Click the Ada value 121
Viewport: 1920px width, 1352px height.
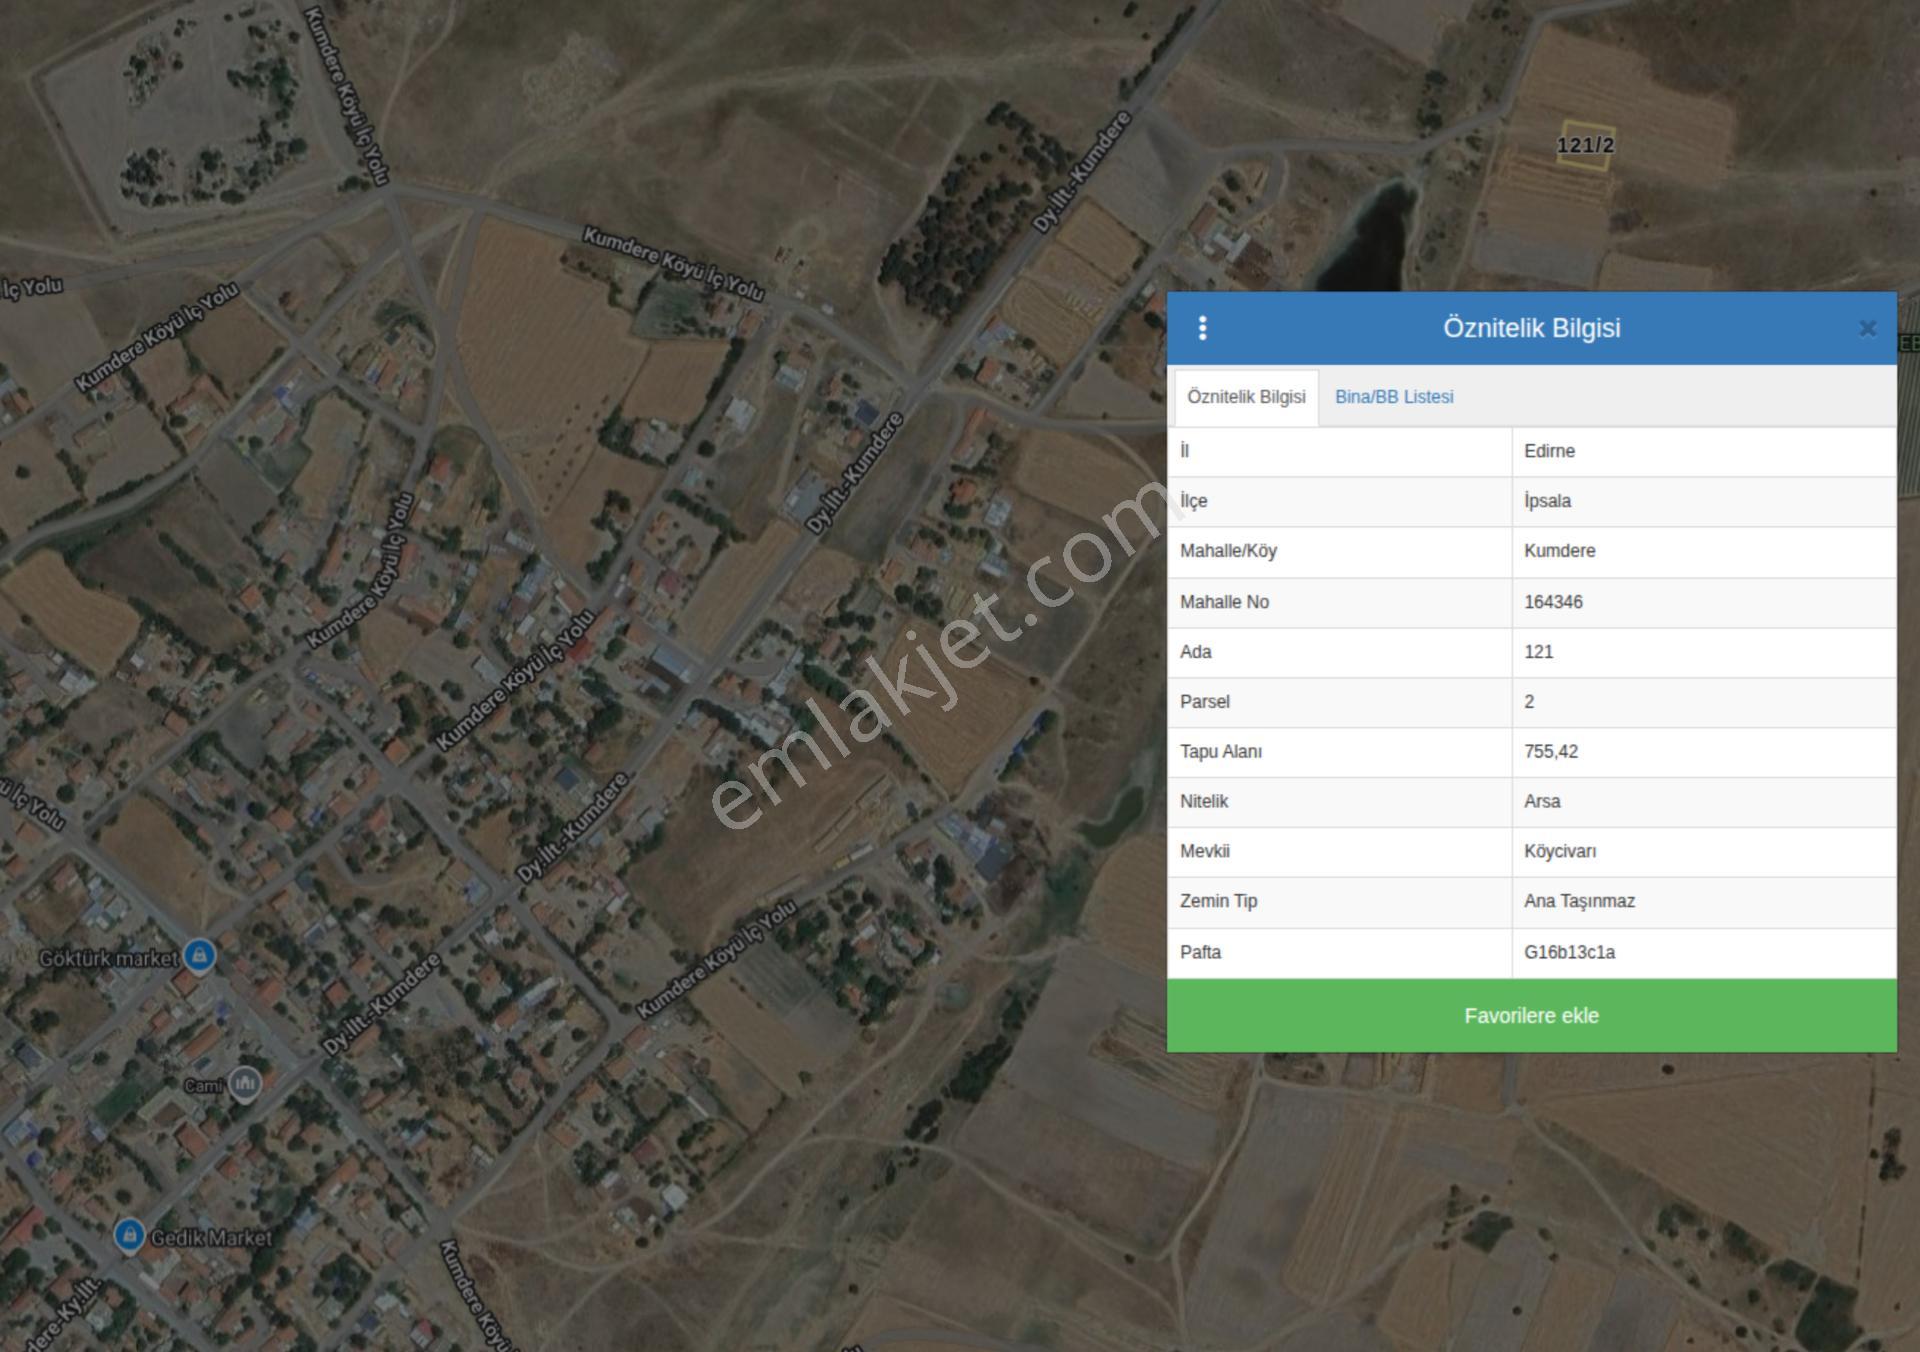tap(1704, 652)
